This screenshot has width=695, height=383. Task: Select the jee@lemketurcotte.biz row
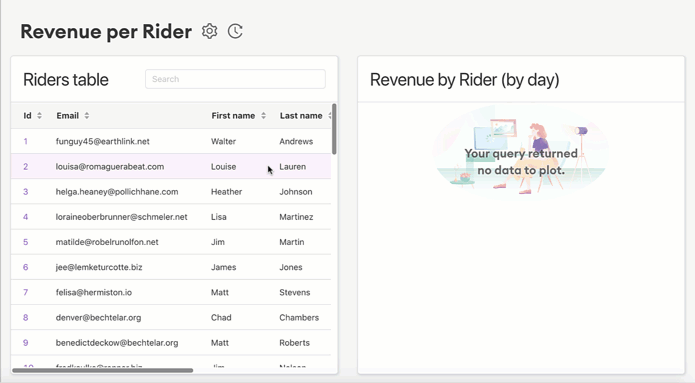[171, 267]
